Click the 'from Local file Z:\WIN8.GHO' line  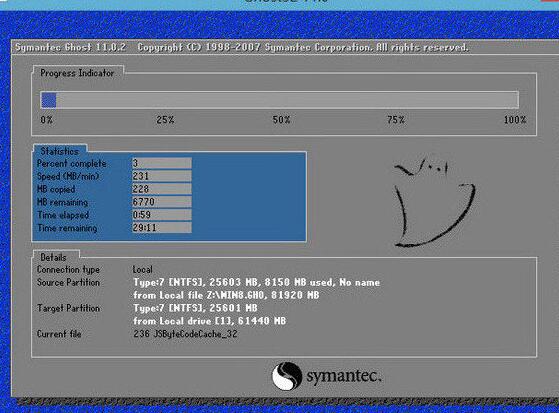(x=226, y=295)
